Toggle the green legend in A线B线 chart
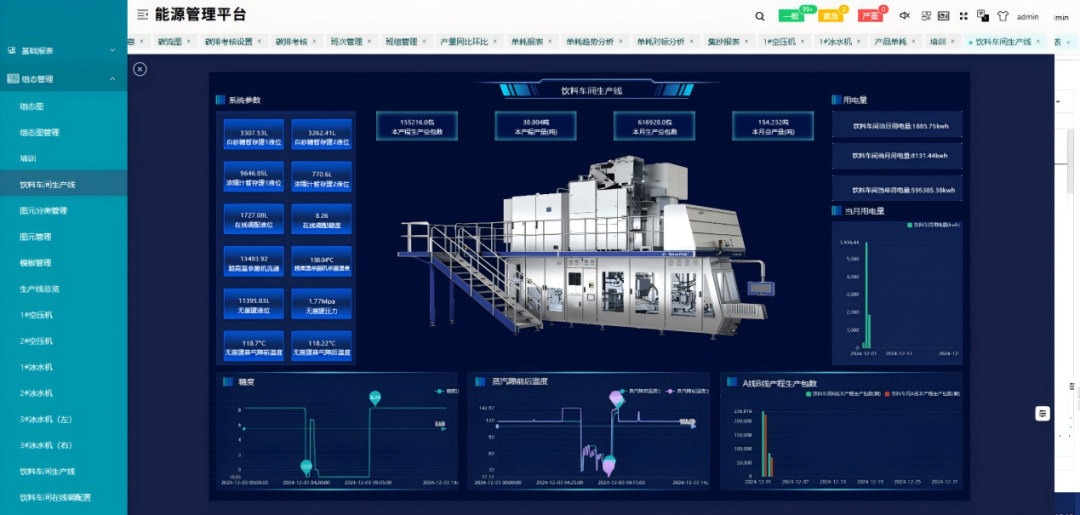 click(843, 393)
